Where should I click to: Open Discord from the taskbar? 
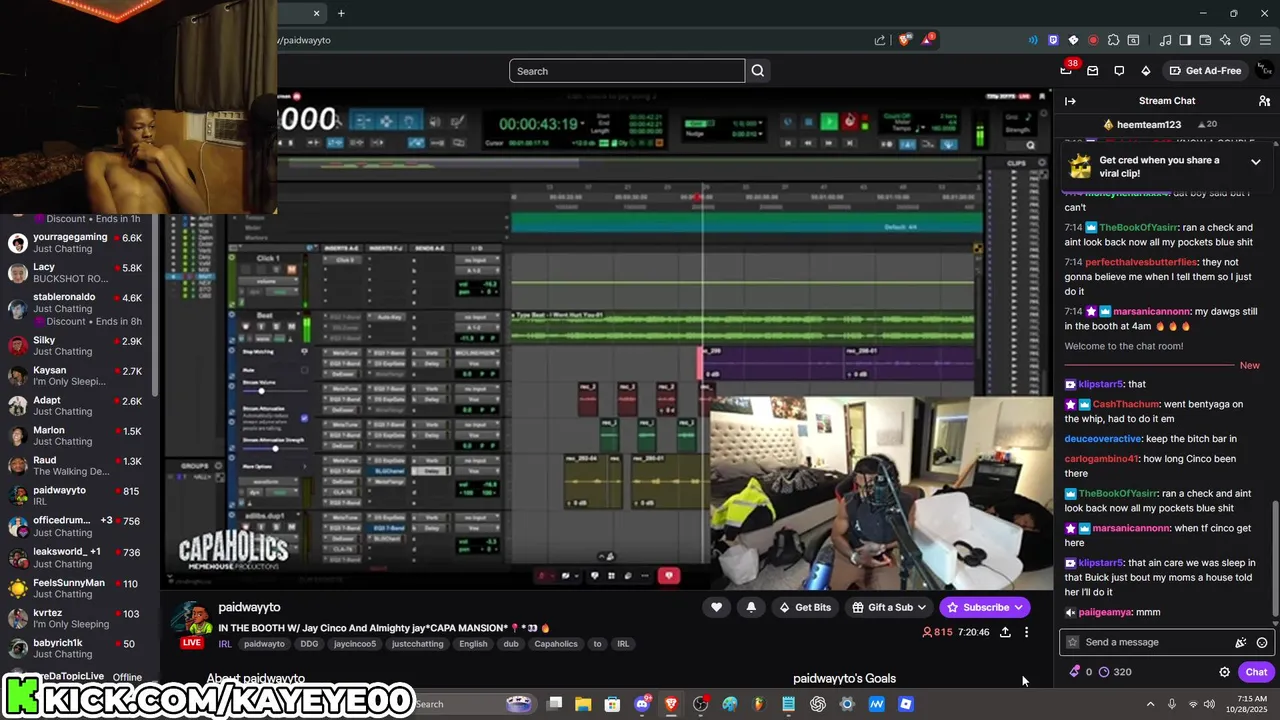[642, 704]
